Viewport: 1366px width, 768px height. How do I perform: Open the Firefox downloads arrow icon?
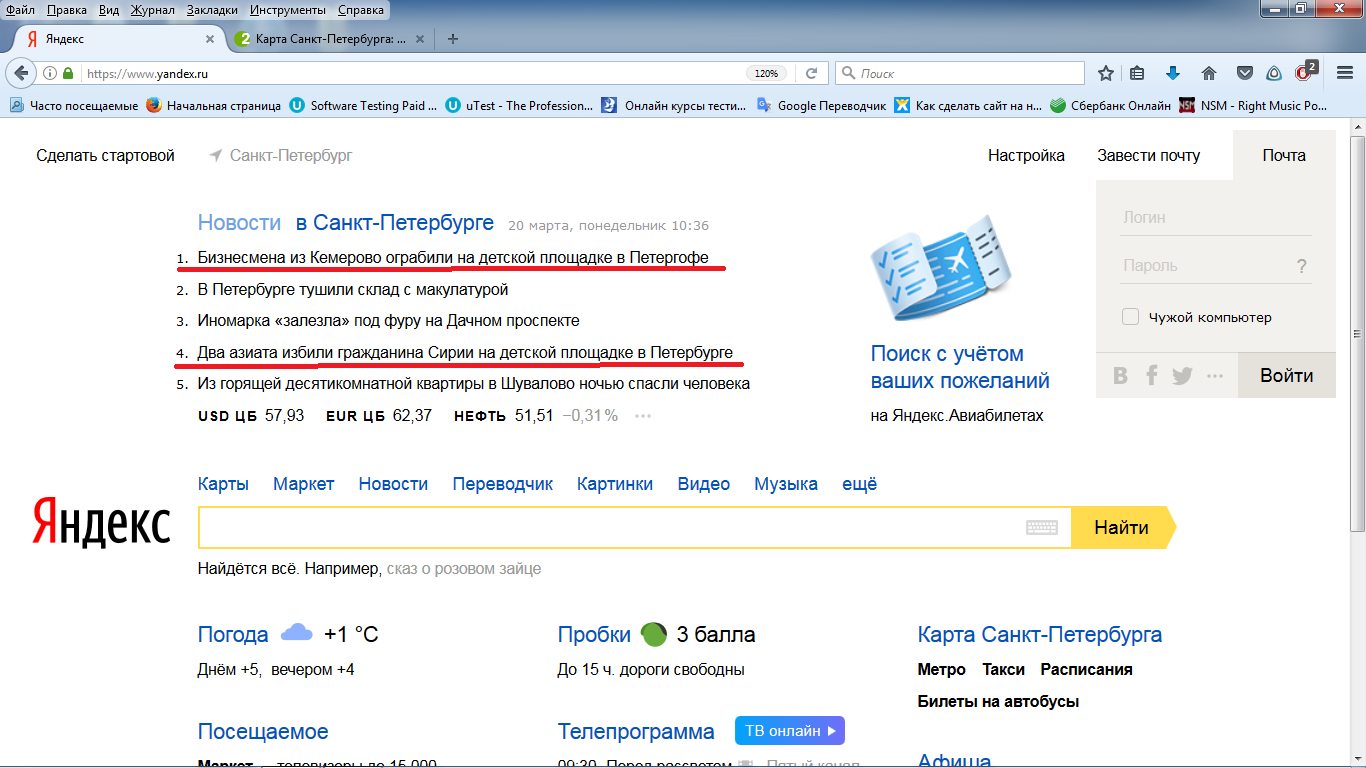[x=1173, y=73]
